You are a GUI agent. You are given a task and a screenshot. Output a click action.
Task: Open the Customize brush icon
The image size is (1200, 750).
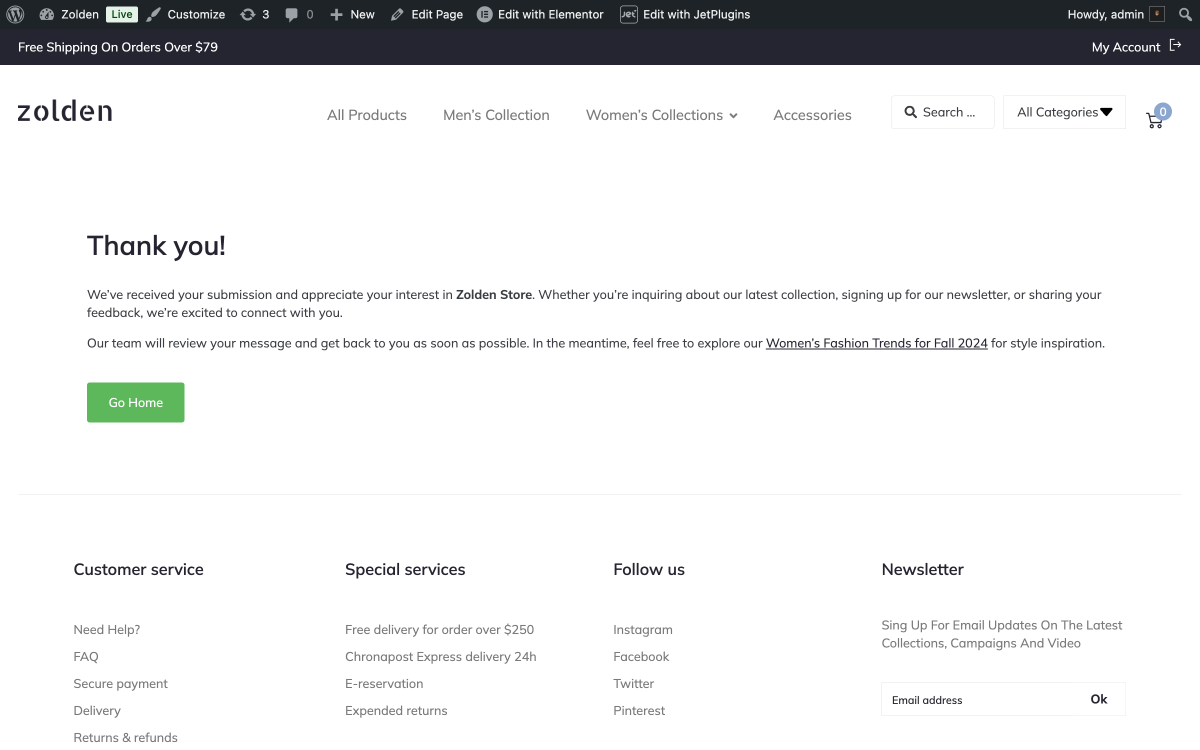[x=151, y=14]
